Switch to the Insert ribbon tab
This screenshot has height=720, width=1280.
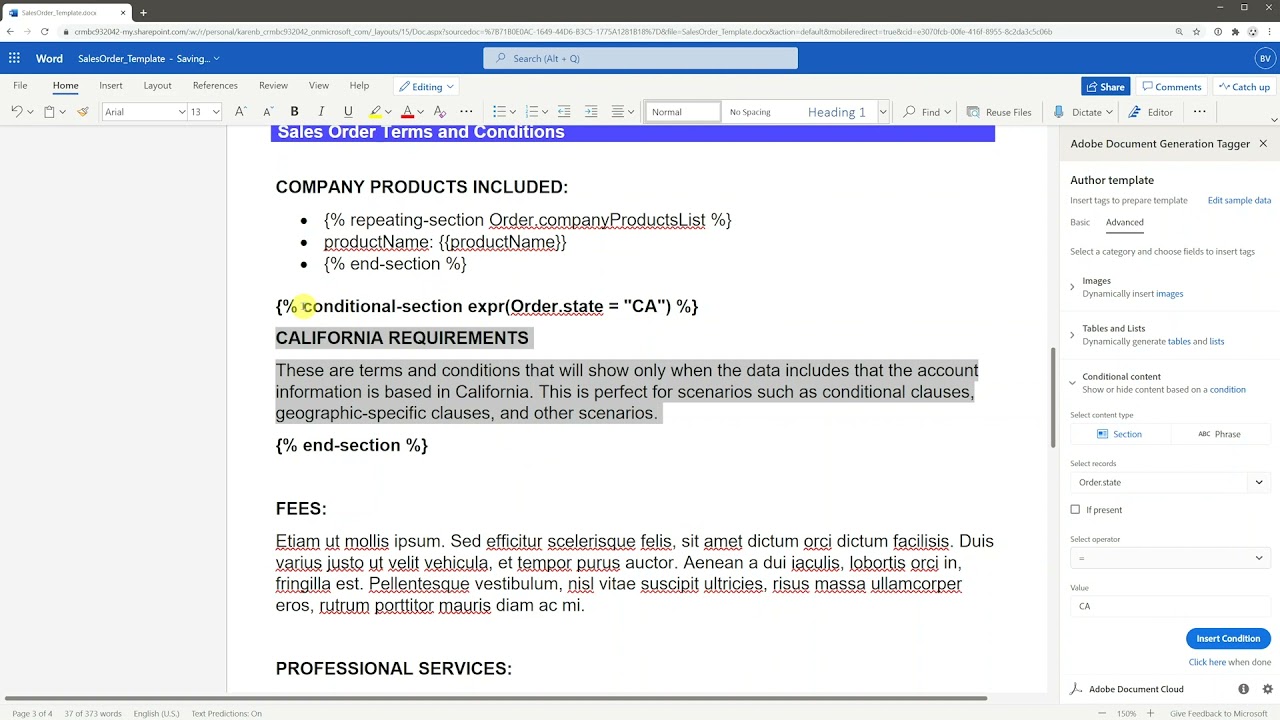(x=111, y=86)
